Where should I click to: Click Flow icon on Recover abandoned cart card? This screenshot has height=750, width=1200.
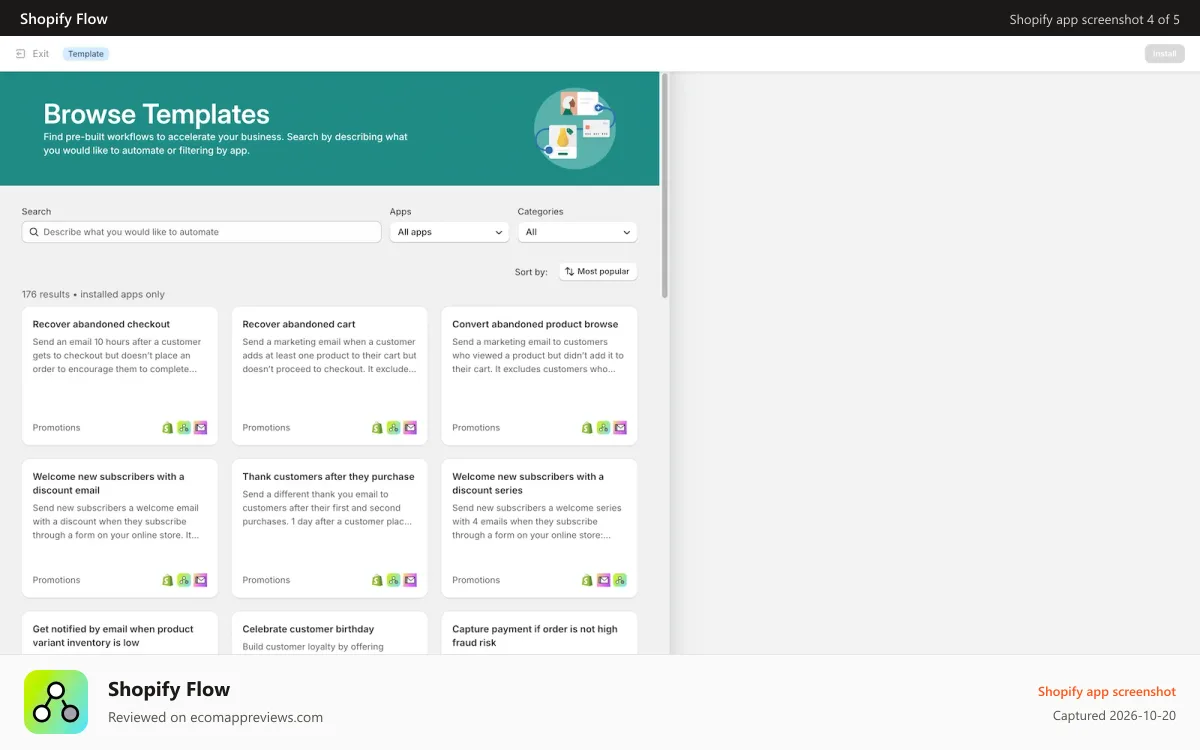click(394, 428)
